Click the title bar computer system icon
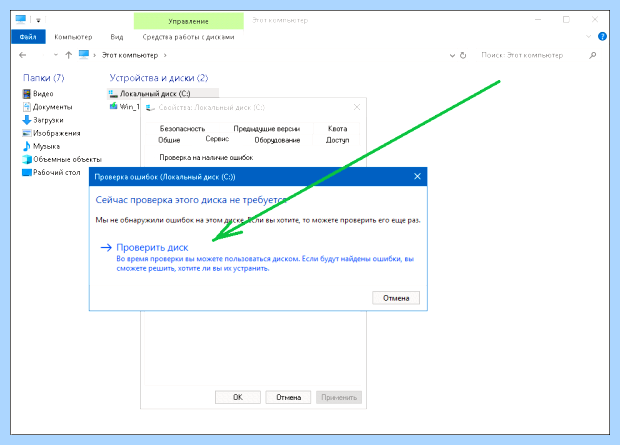The image size is (620, 445). [21, 19]
